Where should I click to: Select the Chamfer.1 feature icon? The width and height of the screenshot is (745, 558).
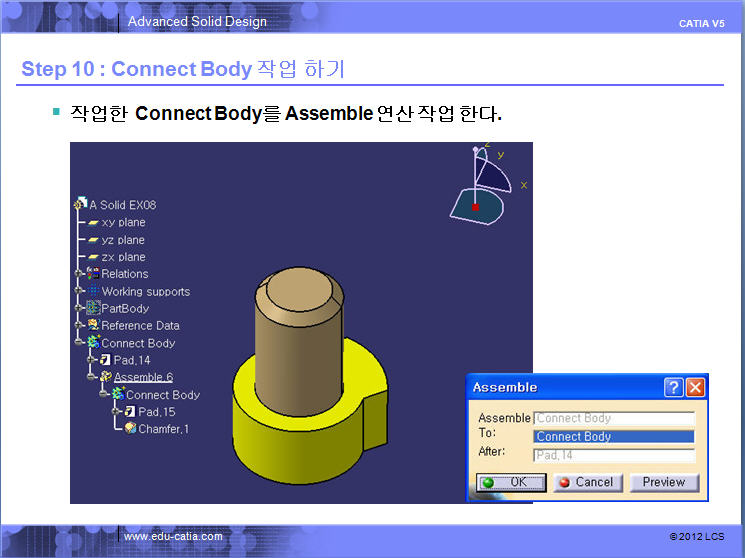pyautogui.click(x=131, y=429)
